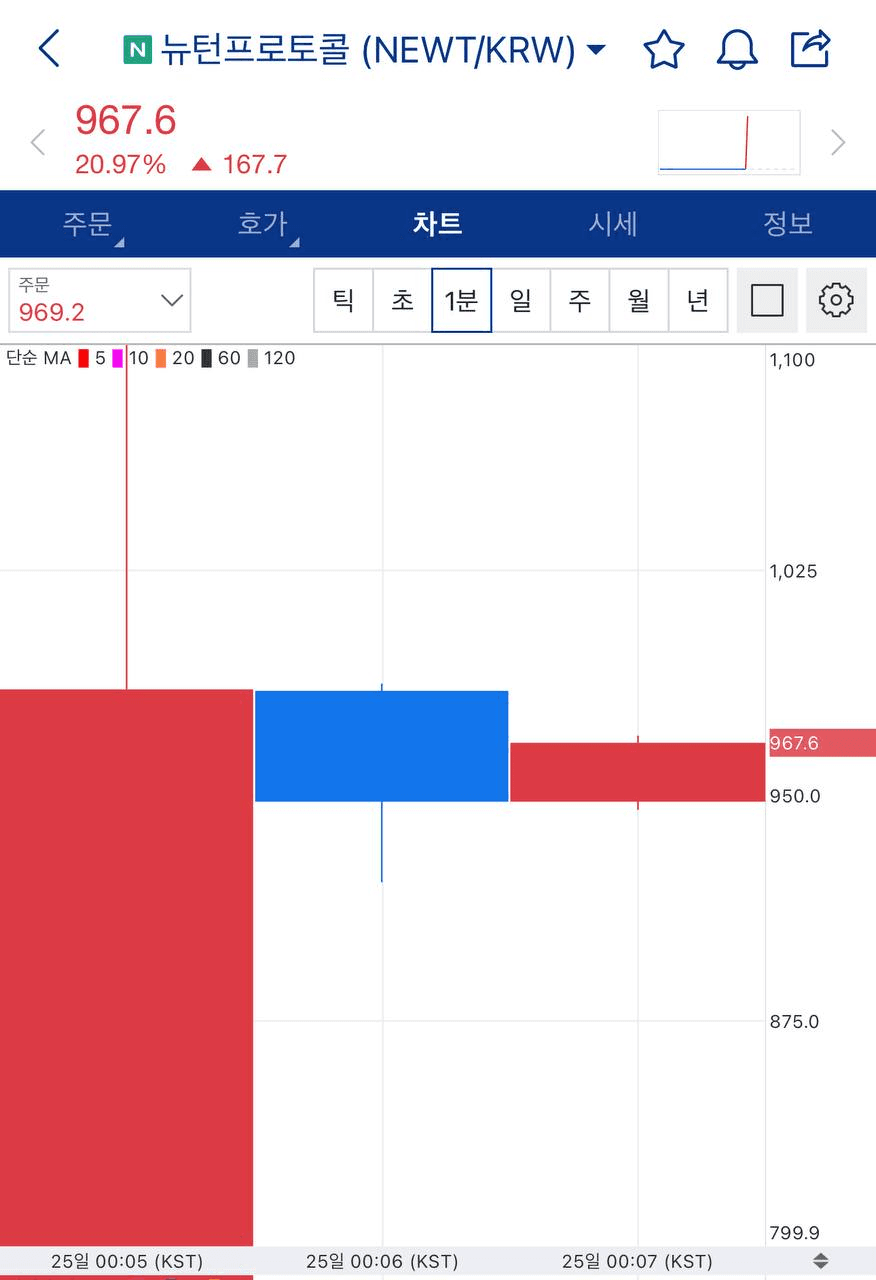Select the 월 chart interval
This screenshot has height=1280, width=876.
[x=639, y=300]
